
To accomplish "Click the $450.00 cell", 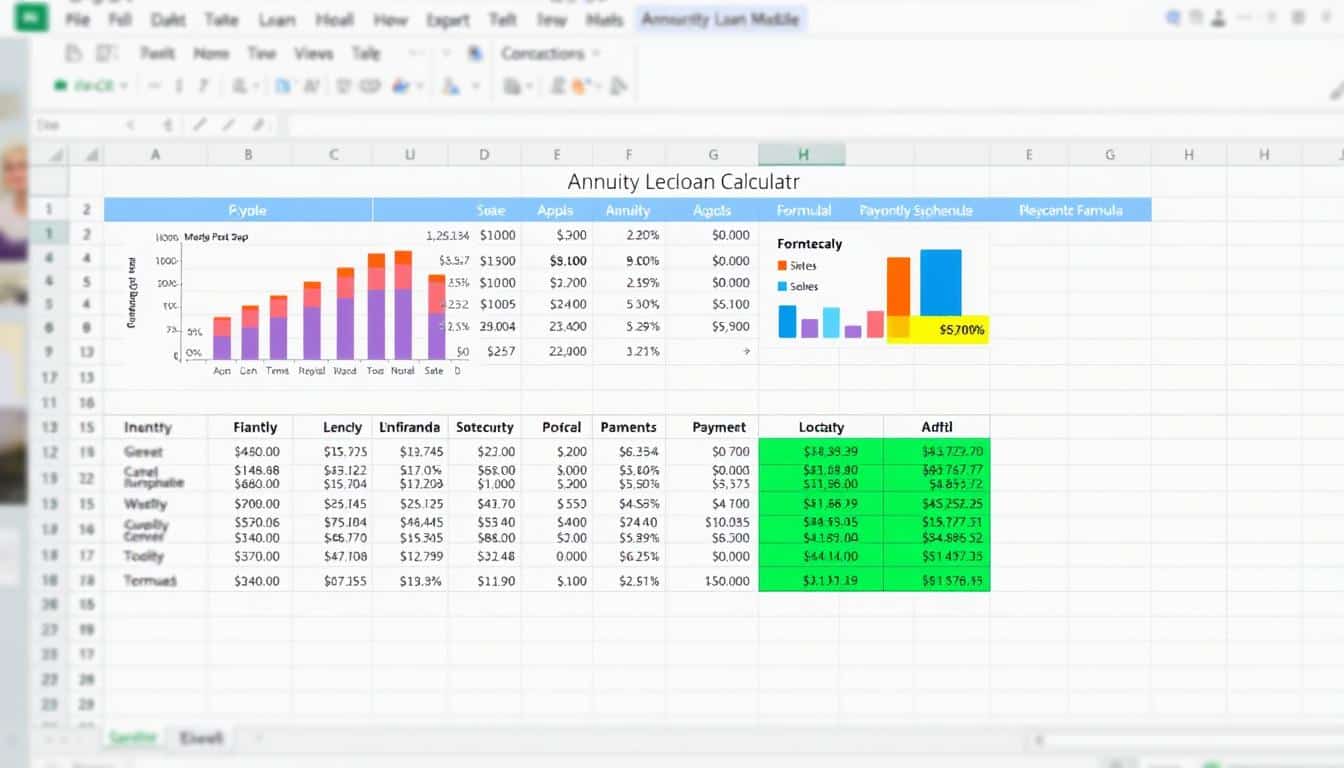I will point(257,452).
